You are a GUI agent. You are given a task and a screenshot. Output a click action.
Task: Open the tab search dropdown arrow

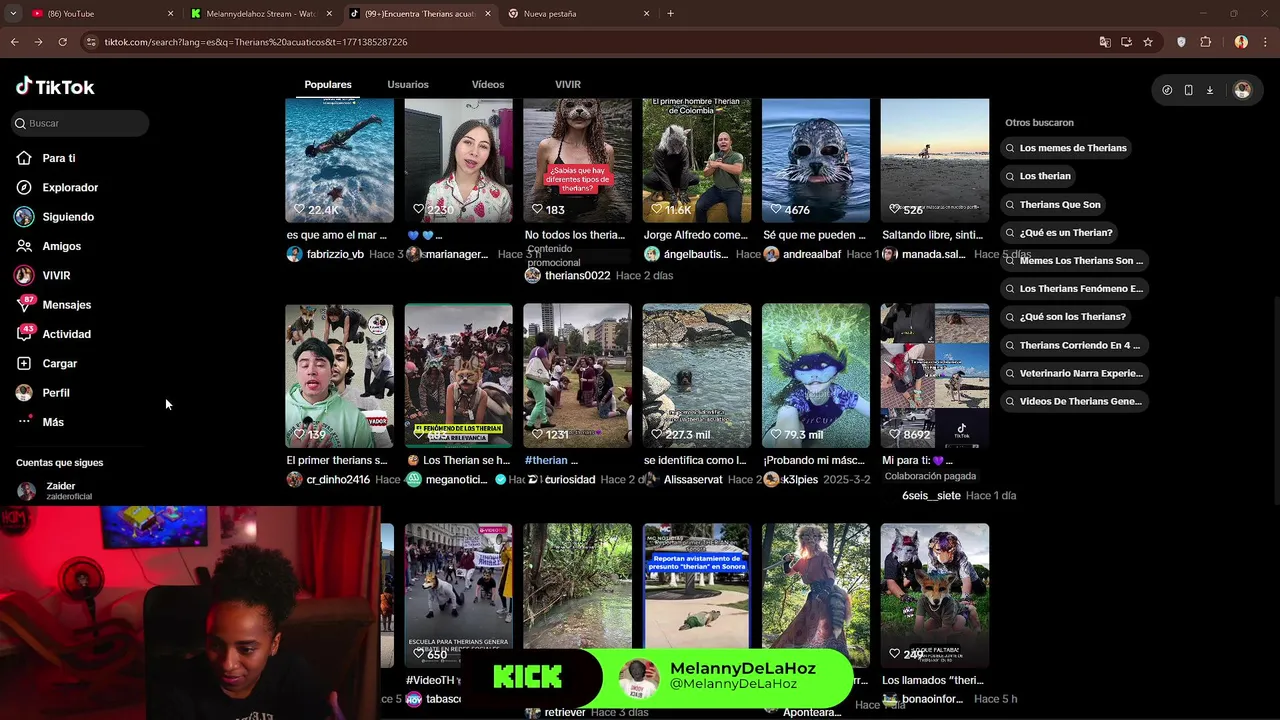13,14
